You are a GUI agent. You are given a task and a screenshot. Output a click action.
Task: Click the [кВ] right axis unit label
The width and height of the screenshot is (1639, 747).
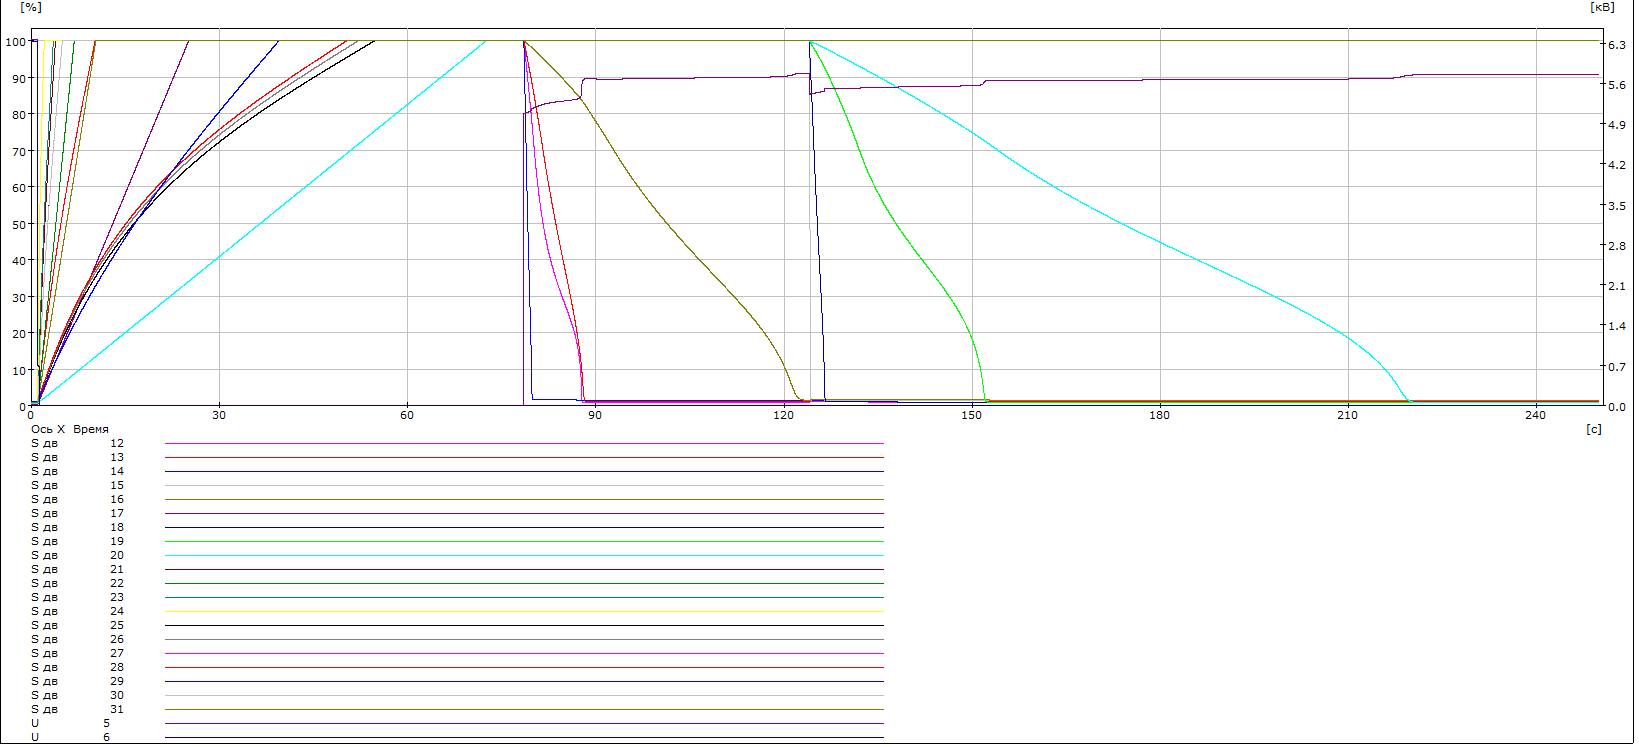[x=1602, y=7]
